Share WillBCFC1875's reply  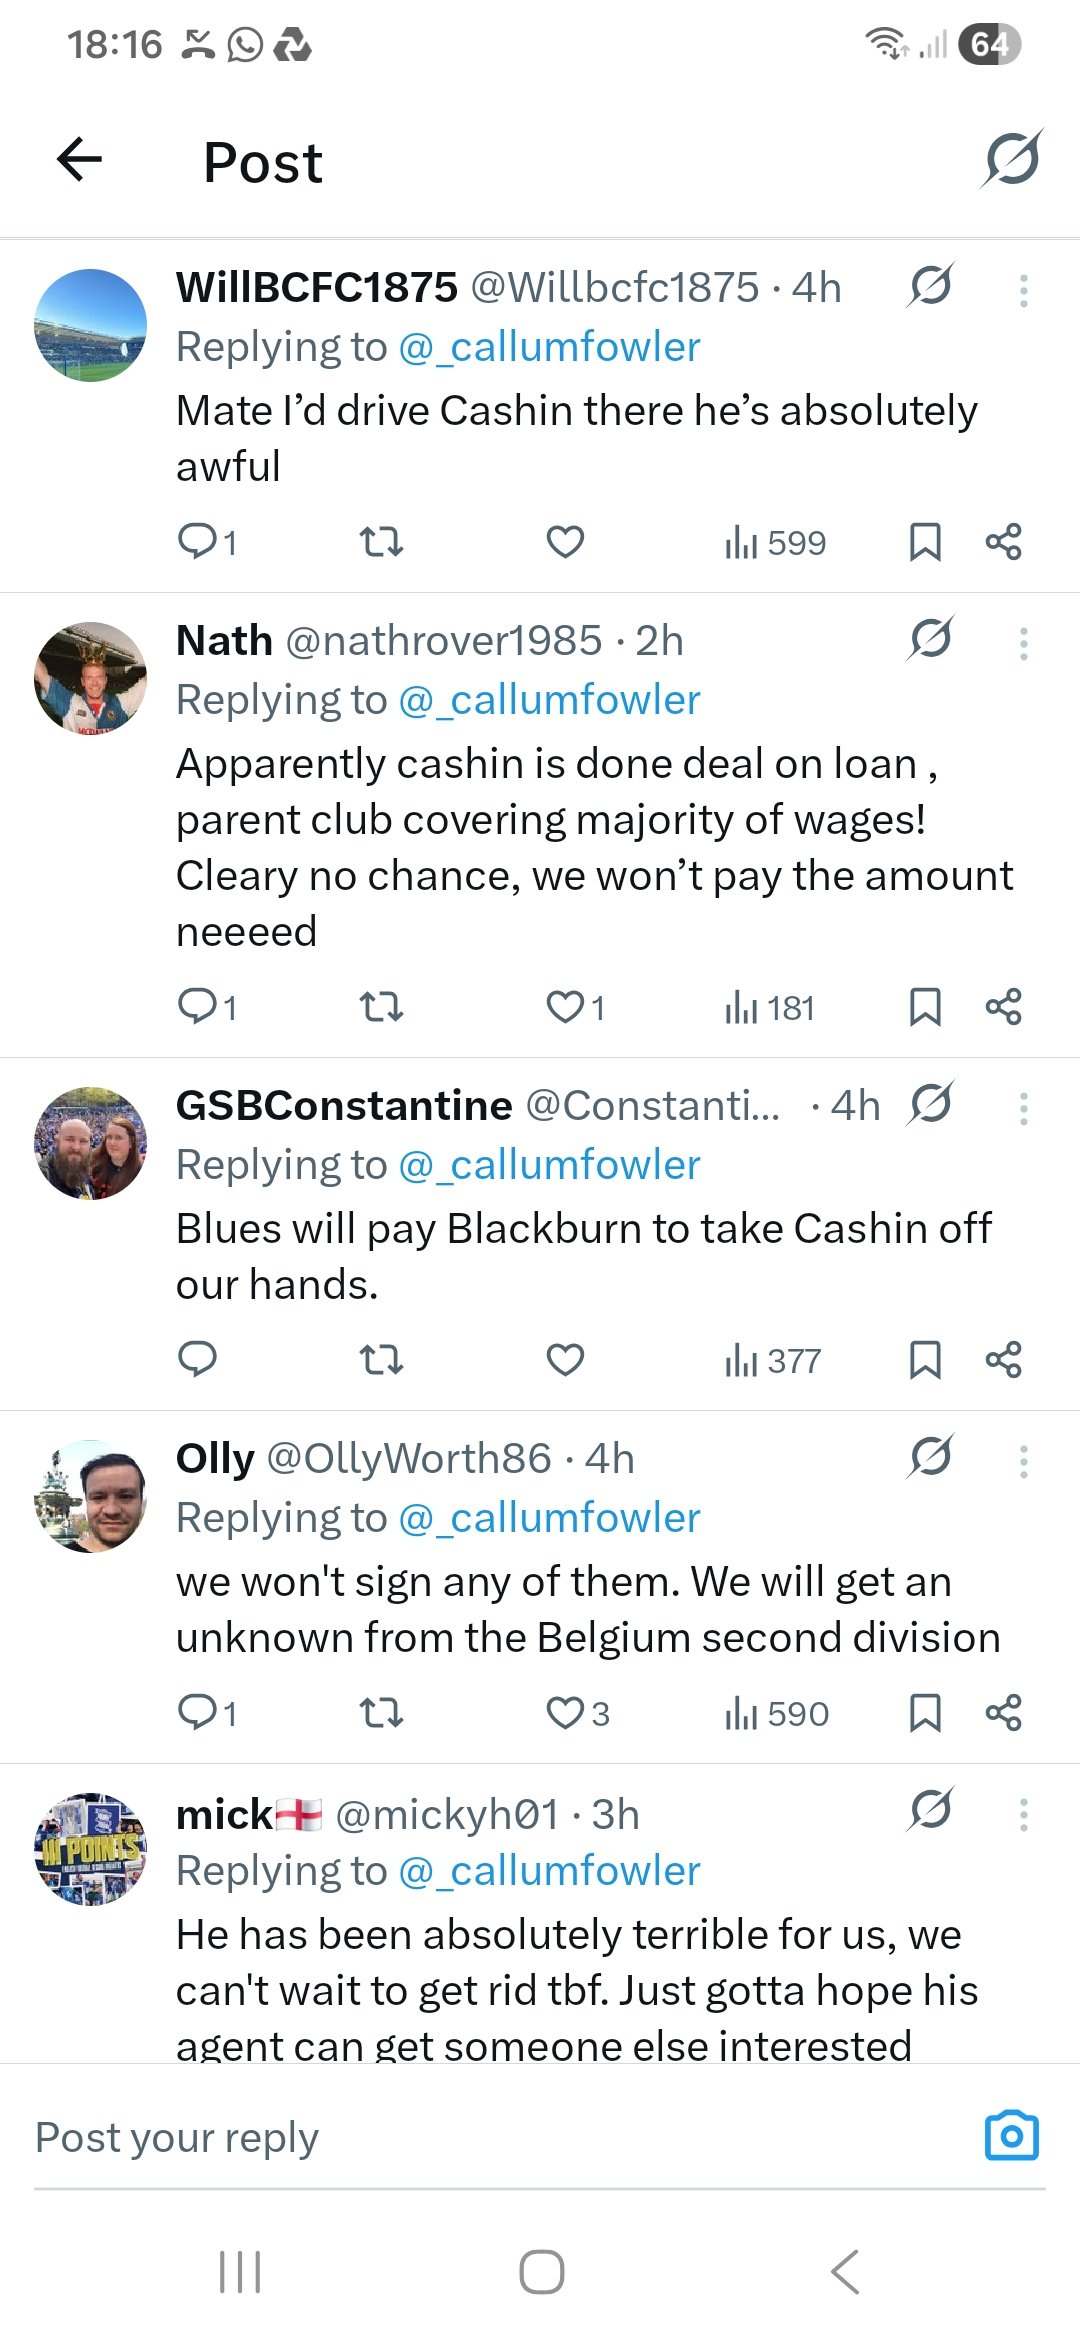click(x=1003, y=542)
